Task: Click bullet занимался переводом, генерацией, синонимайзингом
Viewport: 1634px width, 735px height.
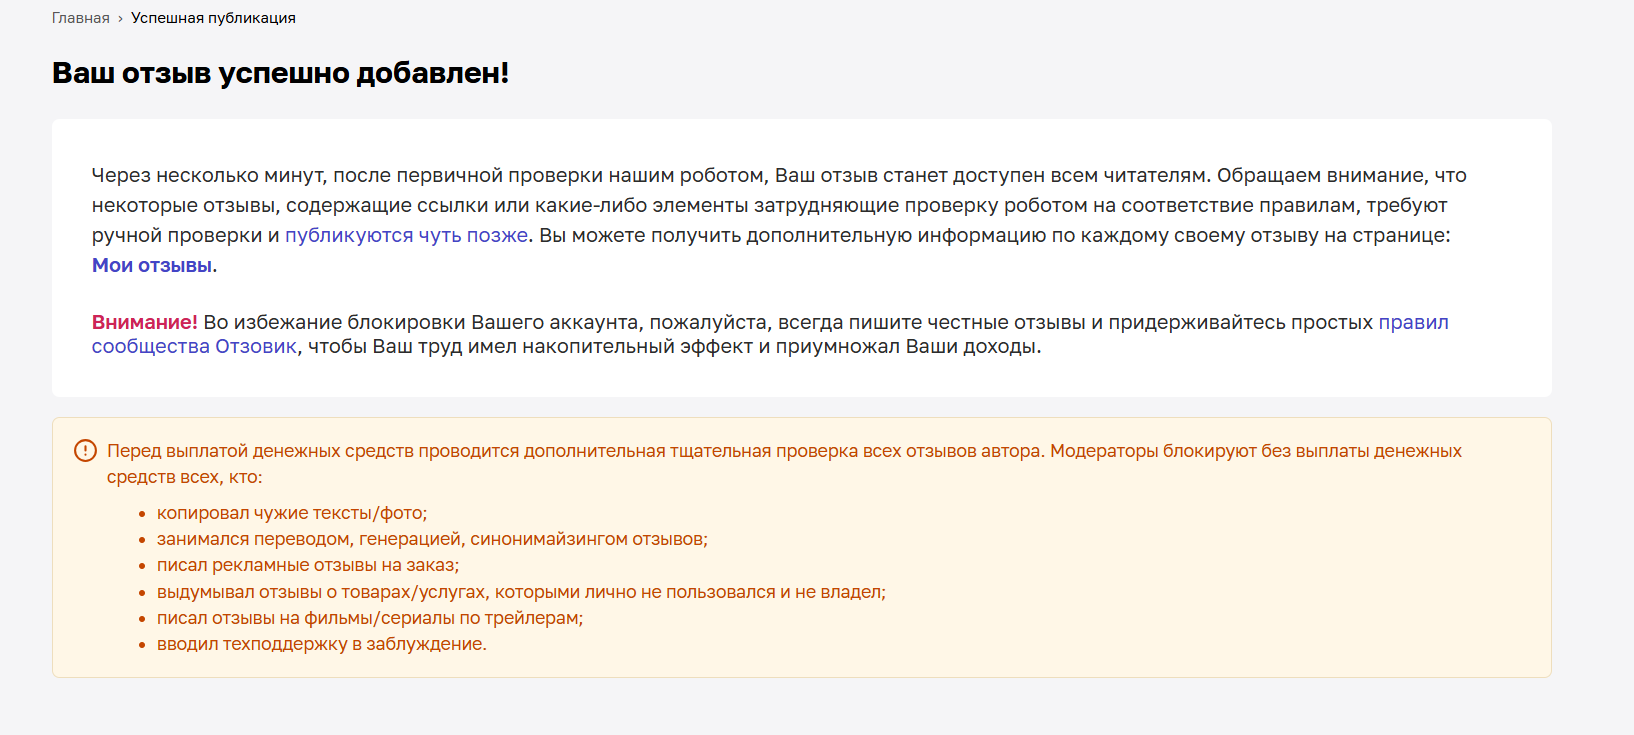Action: 432,539
